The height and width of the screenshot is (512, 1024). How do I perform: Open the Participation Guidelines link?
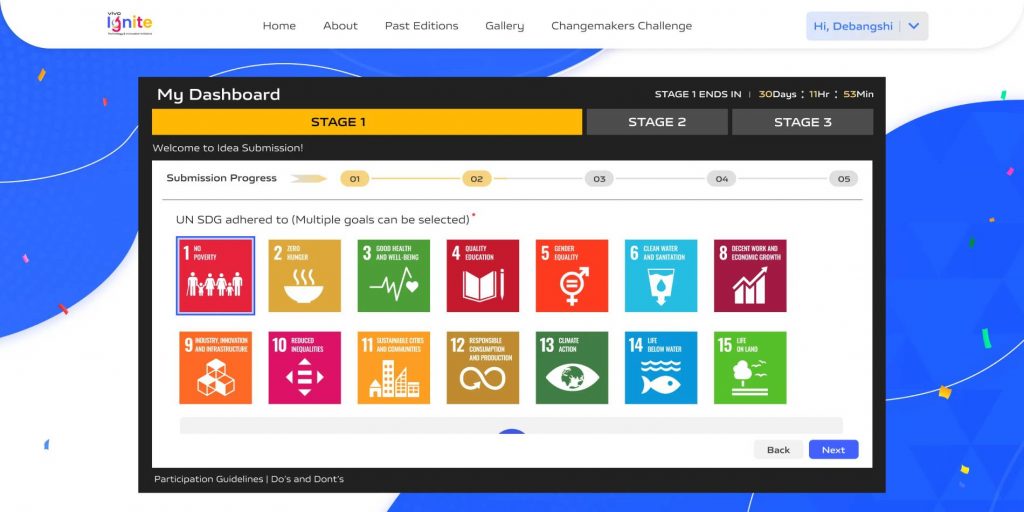(x=208, y=479)
